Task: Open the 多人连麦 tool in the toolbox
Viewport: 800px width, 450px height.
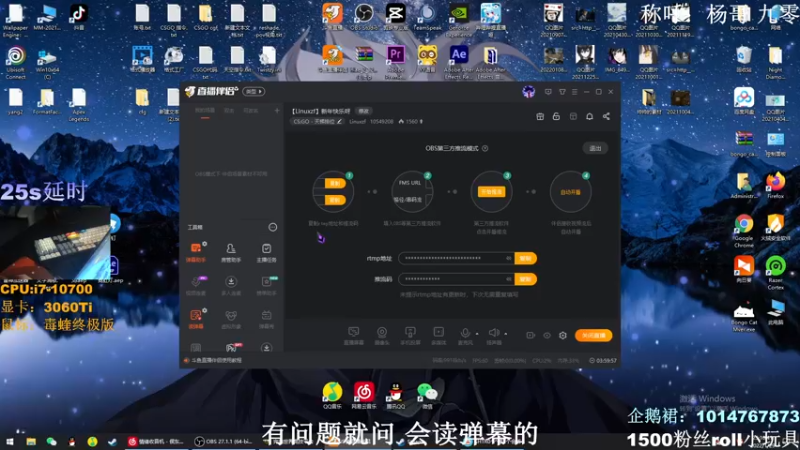Action: point(231,286)
